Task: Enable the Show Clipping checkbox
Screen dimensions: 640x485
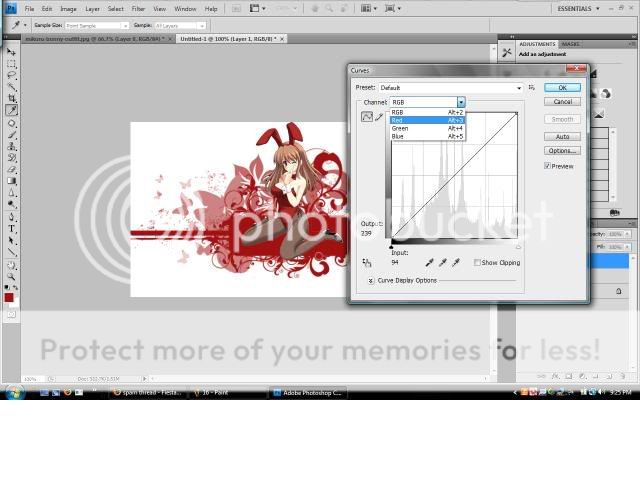Action: pos(477,263)
